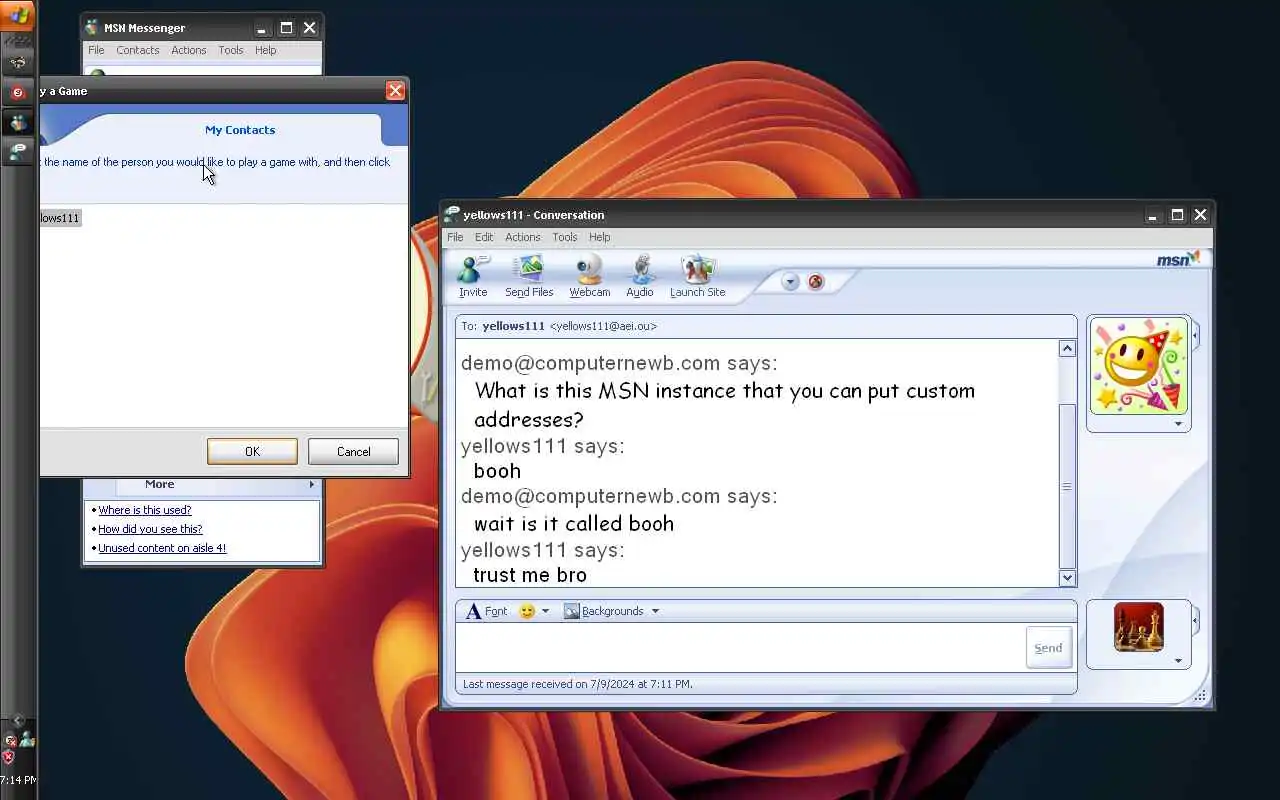This screenshot has width=1280, height=800.
Task: Open 'Unused content on aisle 4!' link
Action: pyautogui.click(x=162, y=548)
